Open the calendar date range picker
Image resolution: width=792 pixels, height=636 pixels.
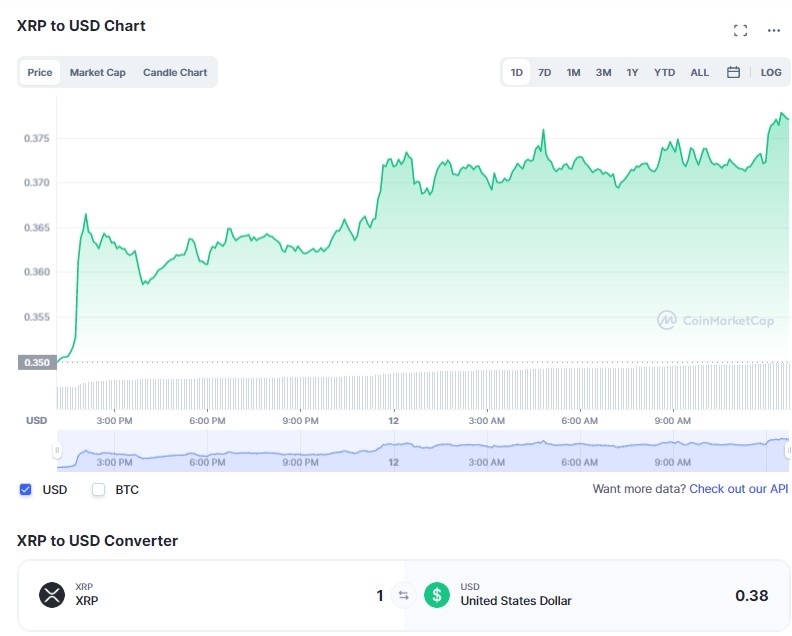(733, 72)
